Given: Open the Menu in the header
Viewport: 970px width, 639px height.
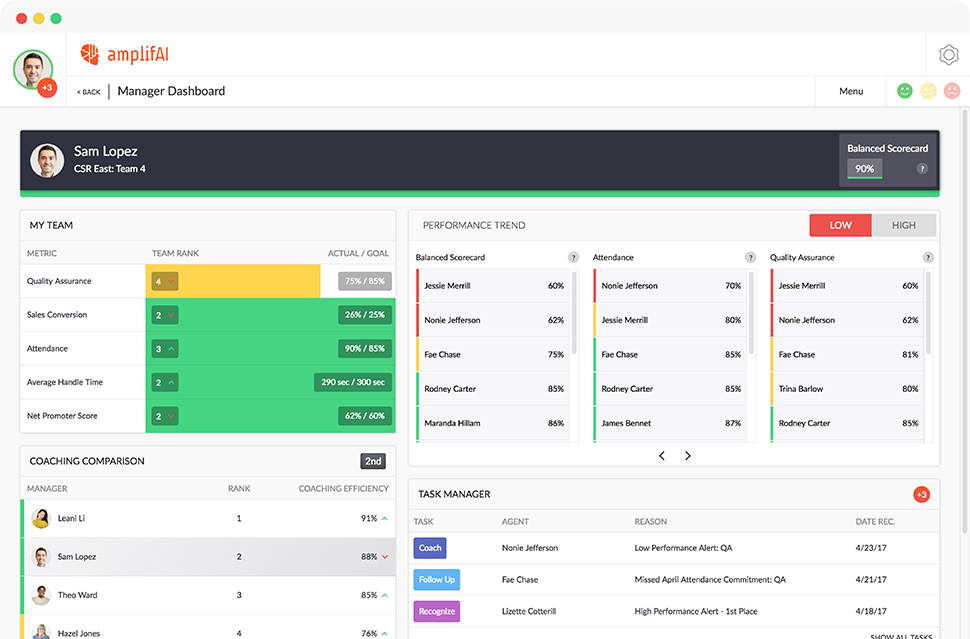Looking at the screenshot, I should click(851, 91).
